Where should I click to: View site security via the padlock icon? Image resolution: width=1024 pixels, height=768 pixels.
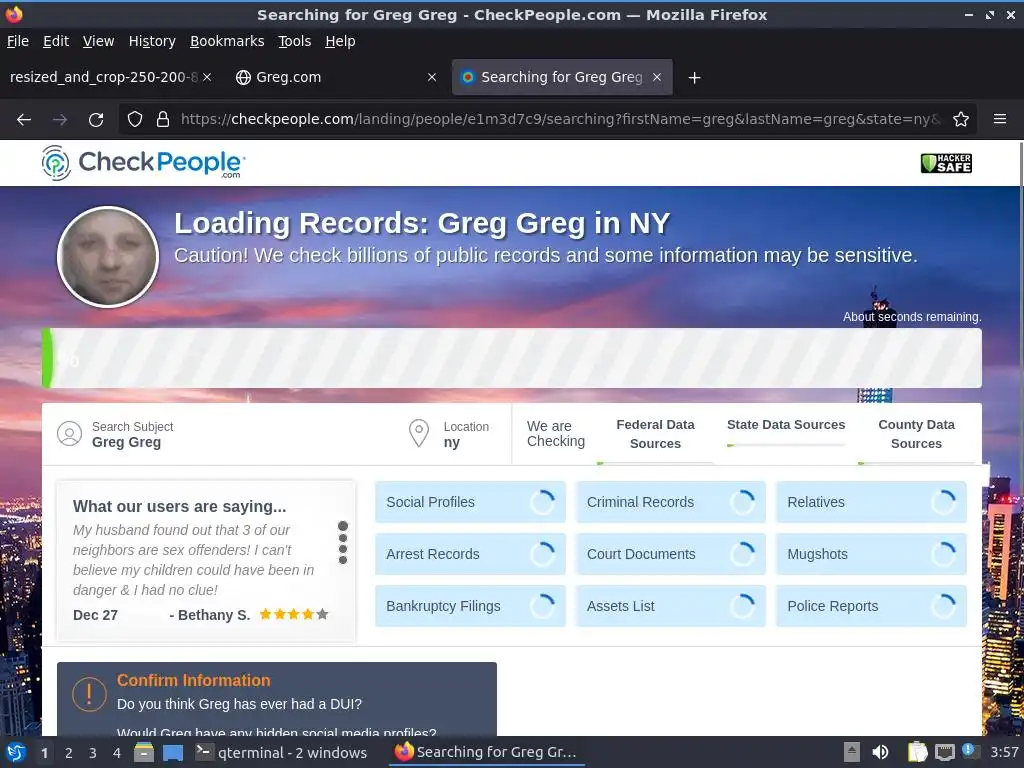[x=163, y=119]
